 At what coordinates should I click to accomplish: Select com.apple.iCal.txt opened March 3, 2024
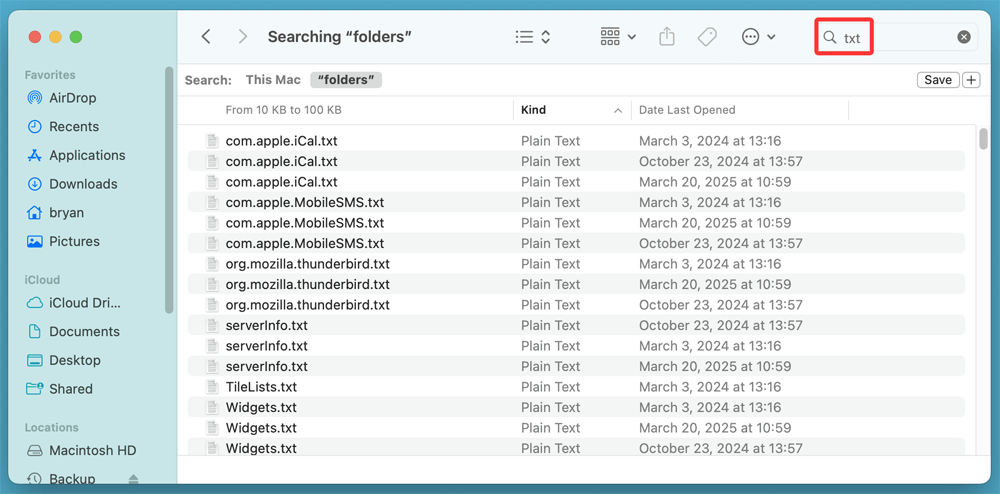click(x=576, y=141)
